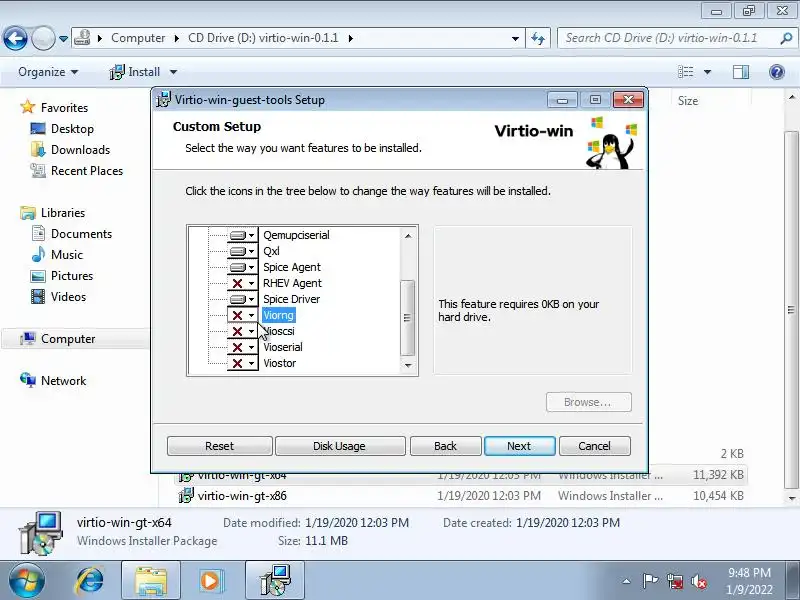Open Explorer help icon
This screenshot has height=600, width=800.
[x=777, y=72]
